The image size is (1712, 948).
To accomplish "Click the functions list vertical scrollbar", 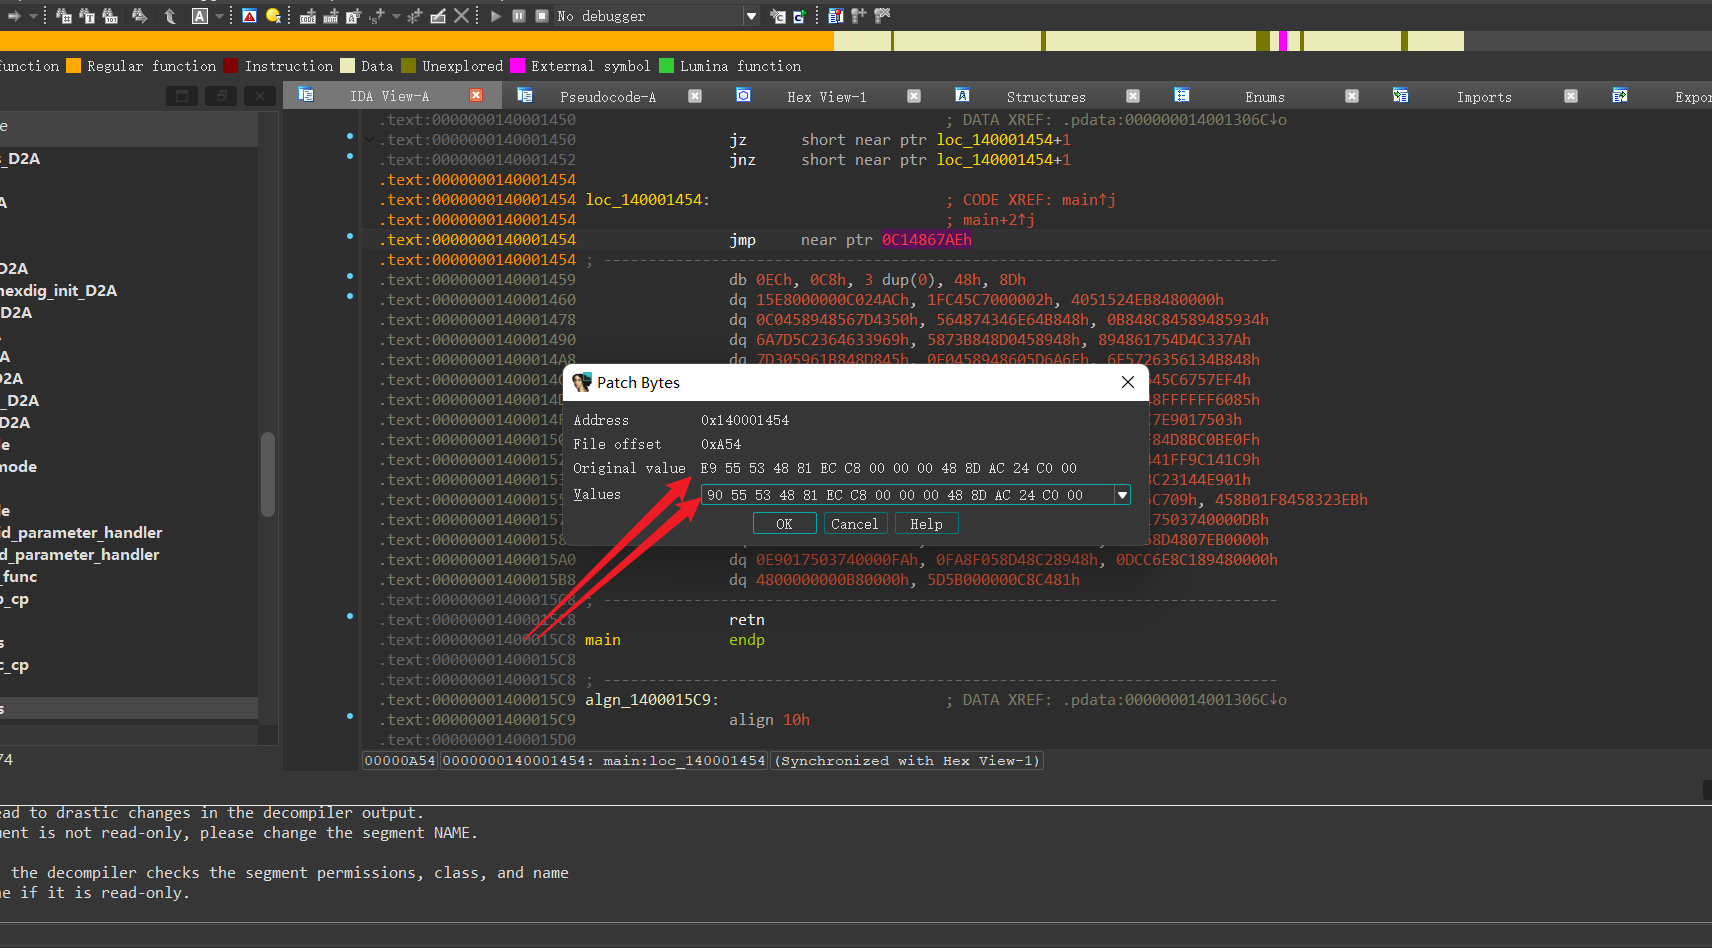I will click(x=267, y=474).
